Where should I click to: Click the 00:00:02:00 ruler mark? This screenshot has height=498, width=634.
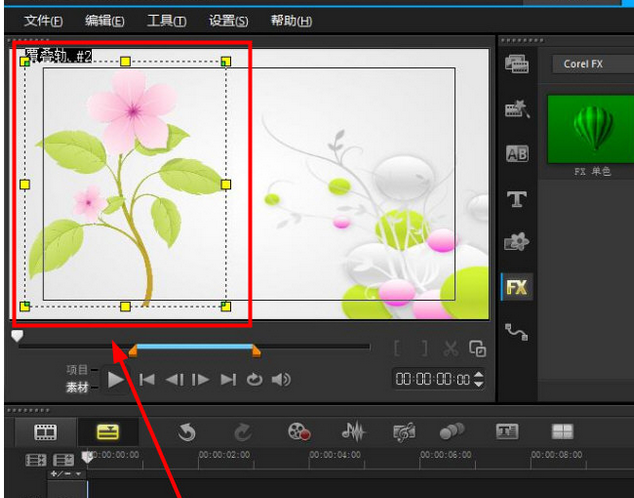click(224, 455)
